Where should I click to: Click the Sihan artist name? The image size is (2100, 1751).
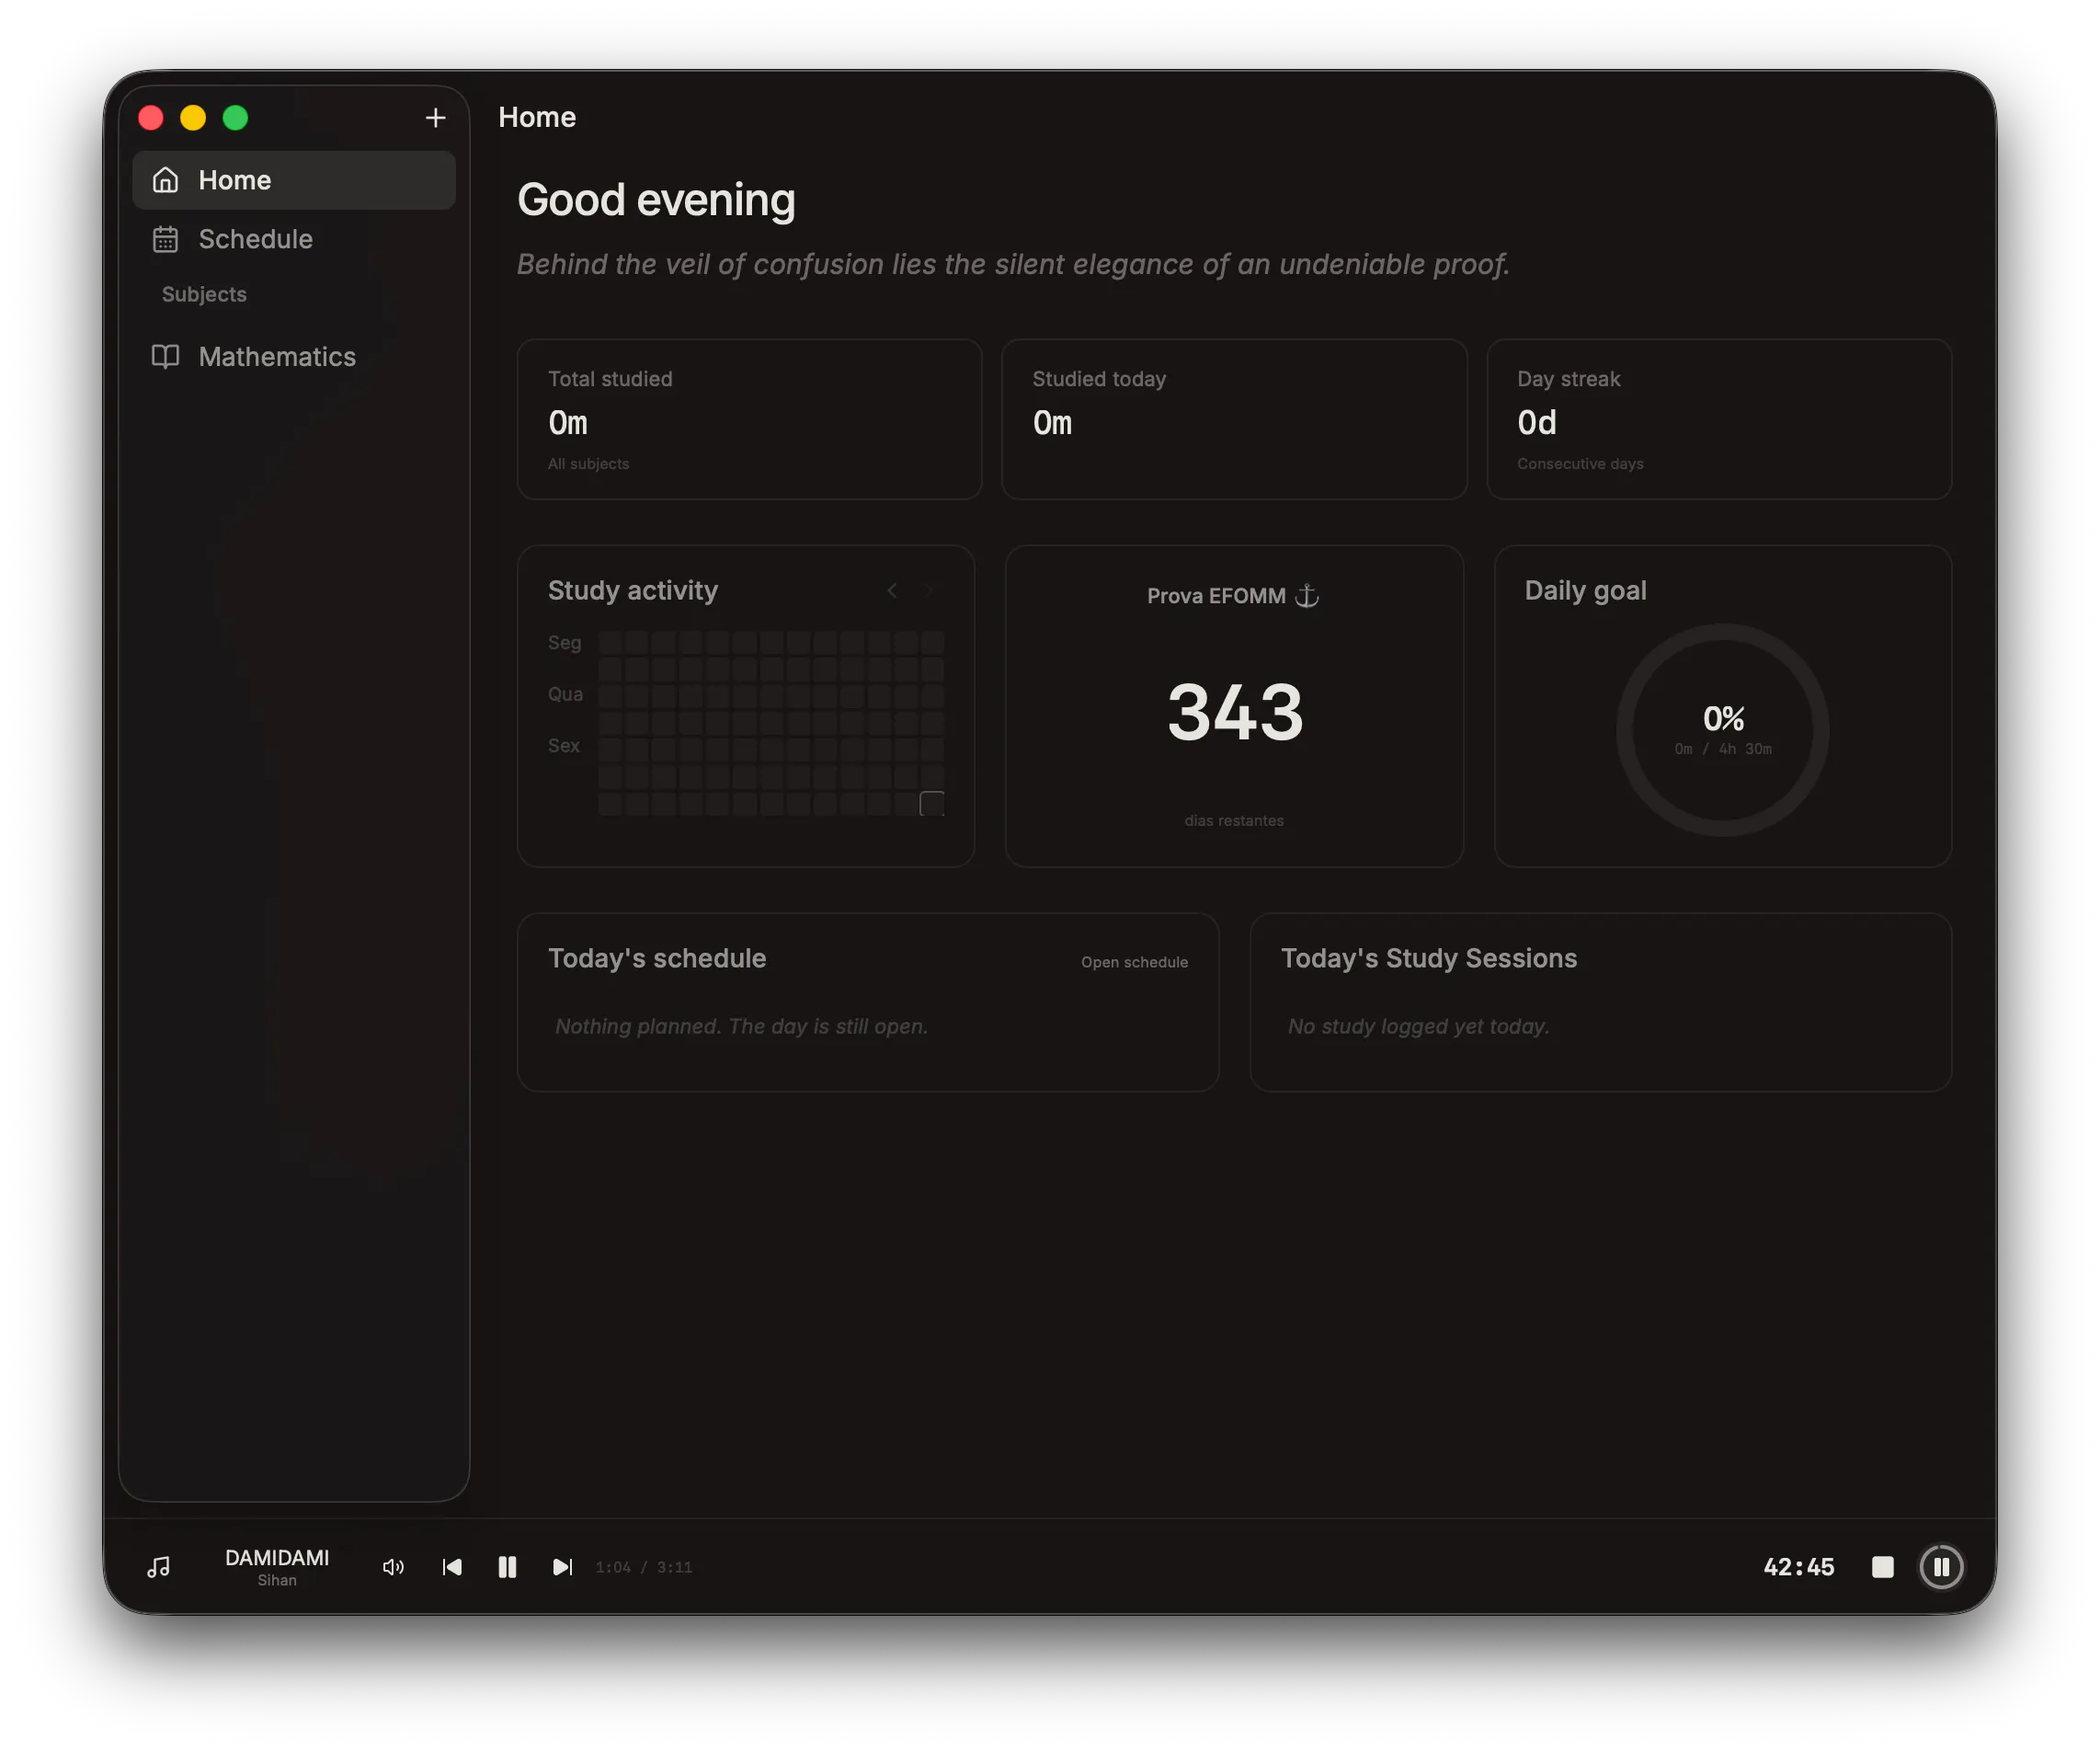pyautogui.click(x=277, y=1580)
